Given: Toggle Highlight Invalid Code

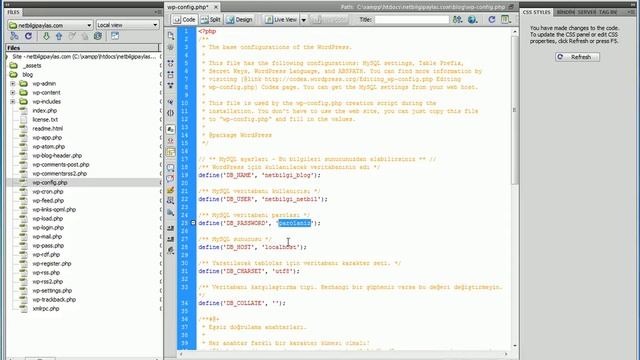Looking at the screenshot, I should click(x=171, y=141).
